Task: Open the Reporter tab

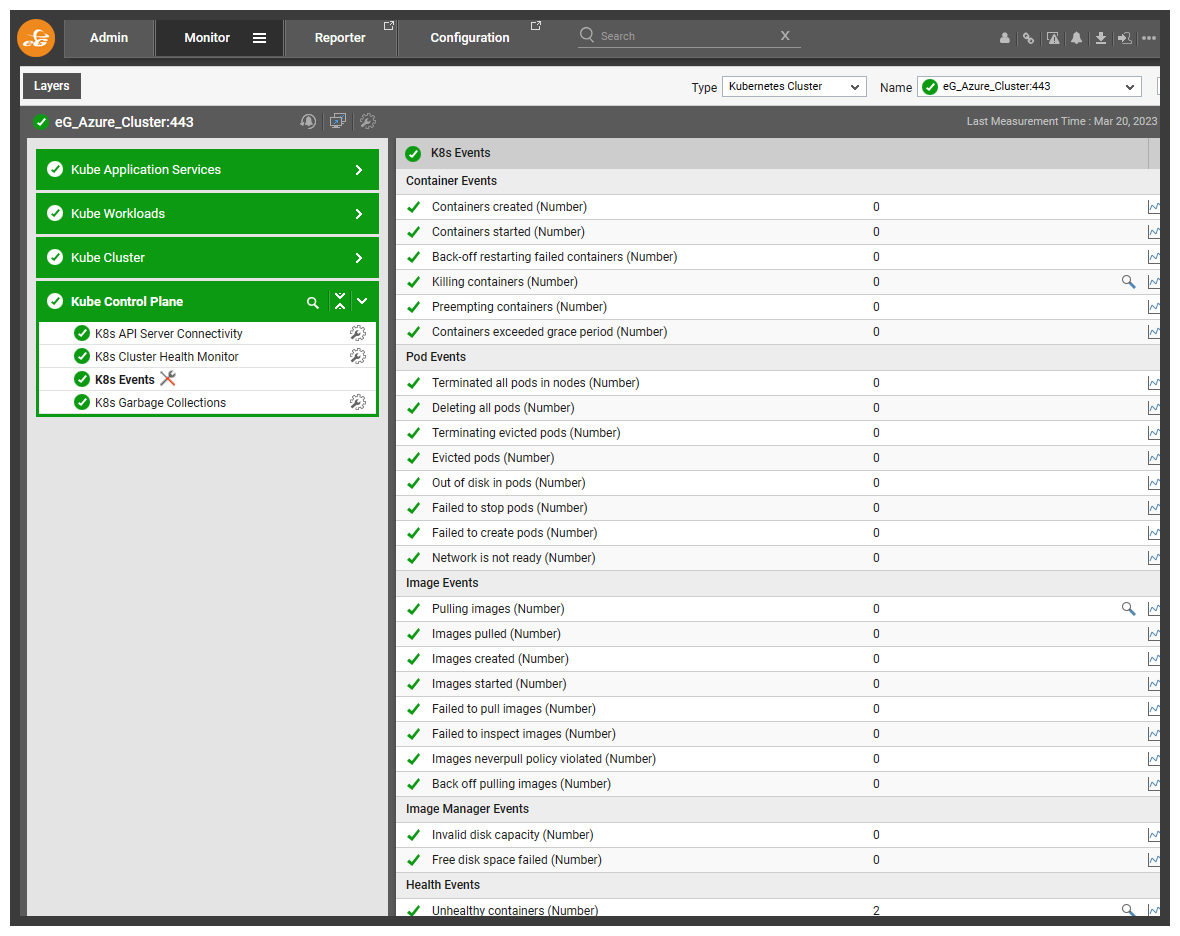Action: click(340, 38)
